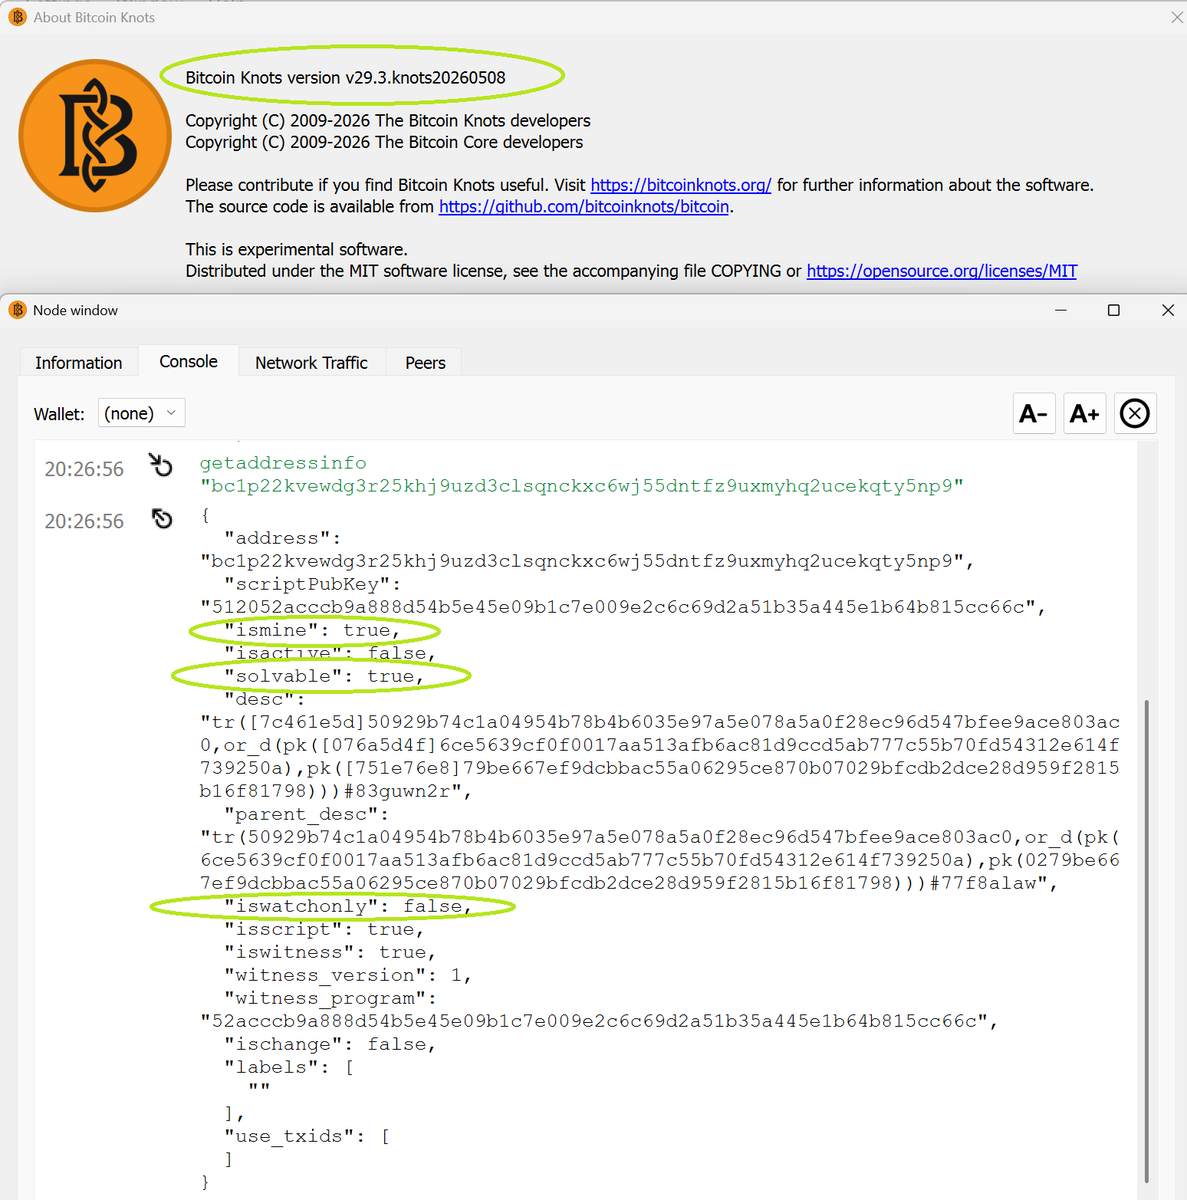Click the "ismine": true line

pyautogui.click(x=312, y=630)
